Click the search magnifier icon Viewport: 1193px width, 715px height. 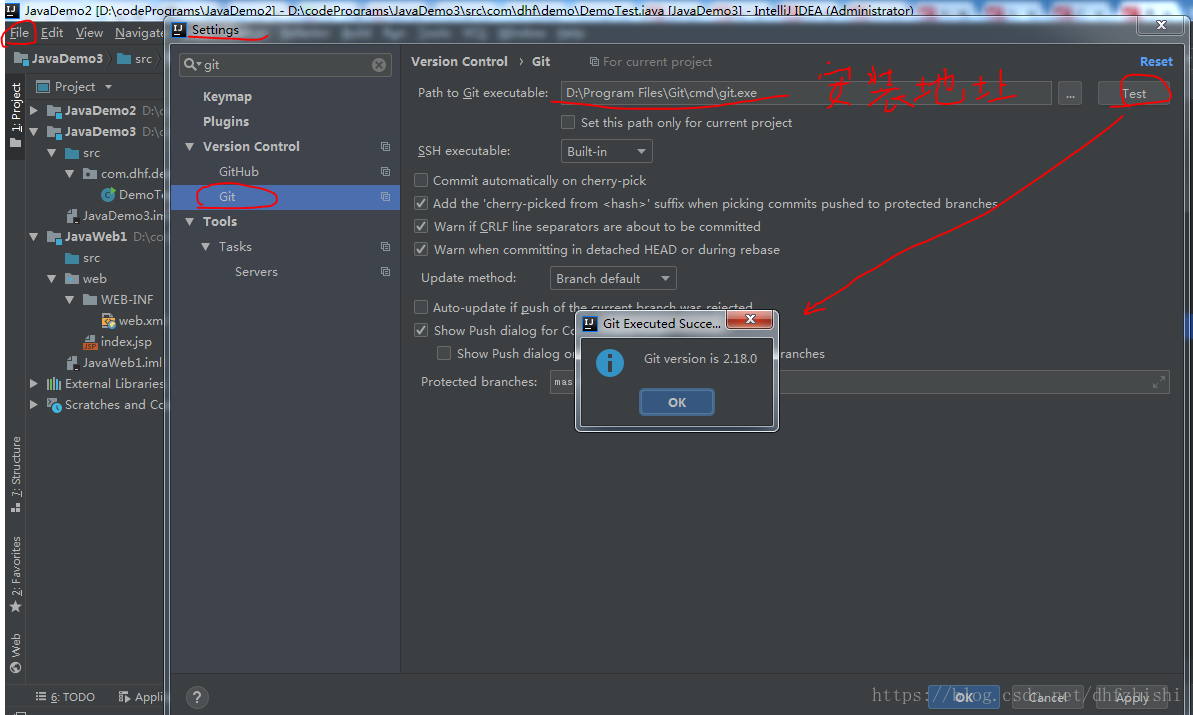coord(191,65)
